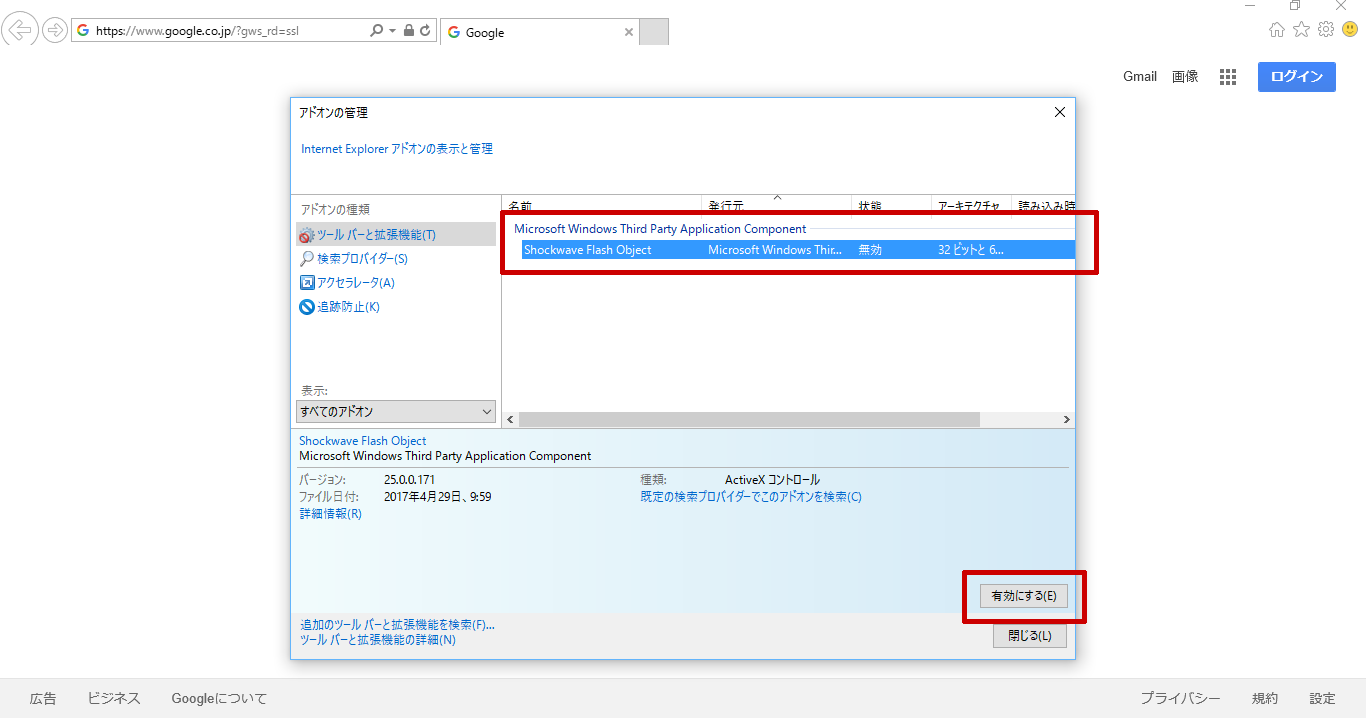Open the Google apps grid icon
1366x718 pixels.
(x=1228, y=77)
